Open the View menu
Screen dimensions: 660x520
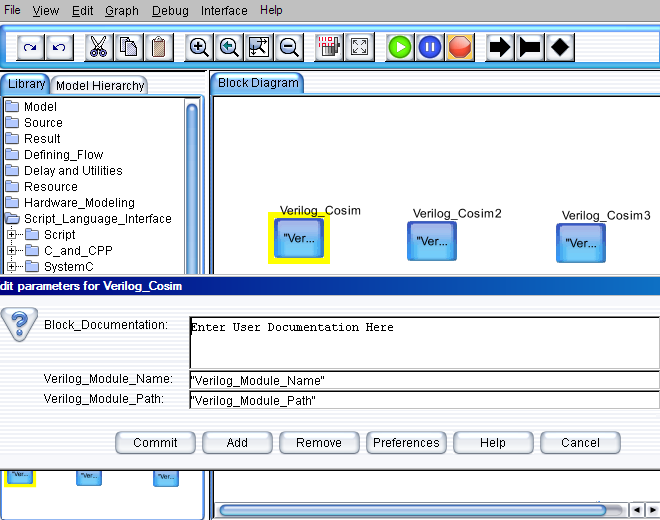coord(46,11)
